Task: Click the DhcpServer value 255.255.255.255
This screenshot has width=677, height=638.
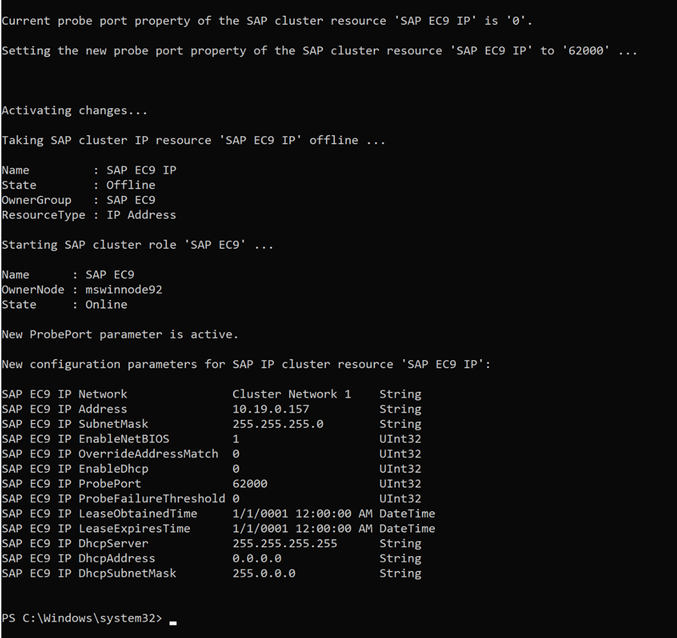Action: click(284, 543)
